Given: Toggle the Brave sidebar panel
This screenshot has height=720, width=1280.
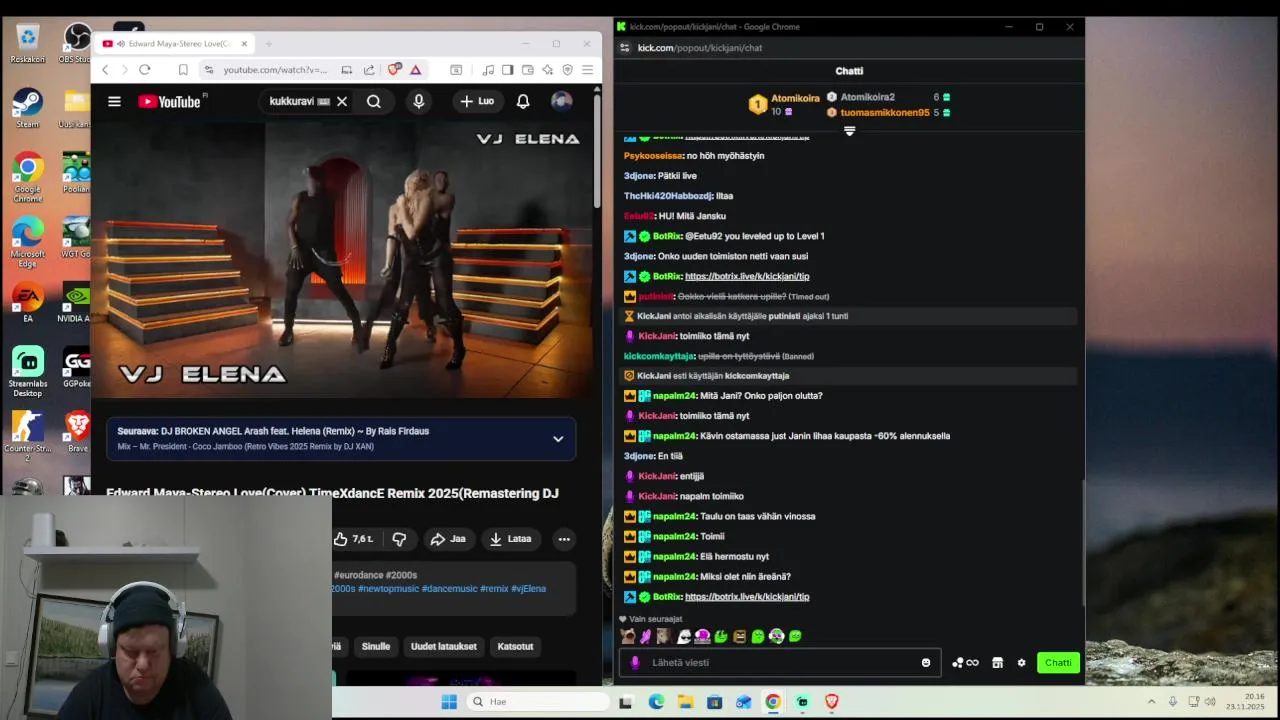Looking at the screenshot, I should [x=508, y=69].
